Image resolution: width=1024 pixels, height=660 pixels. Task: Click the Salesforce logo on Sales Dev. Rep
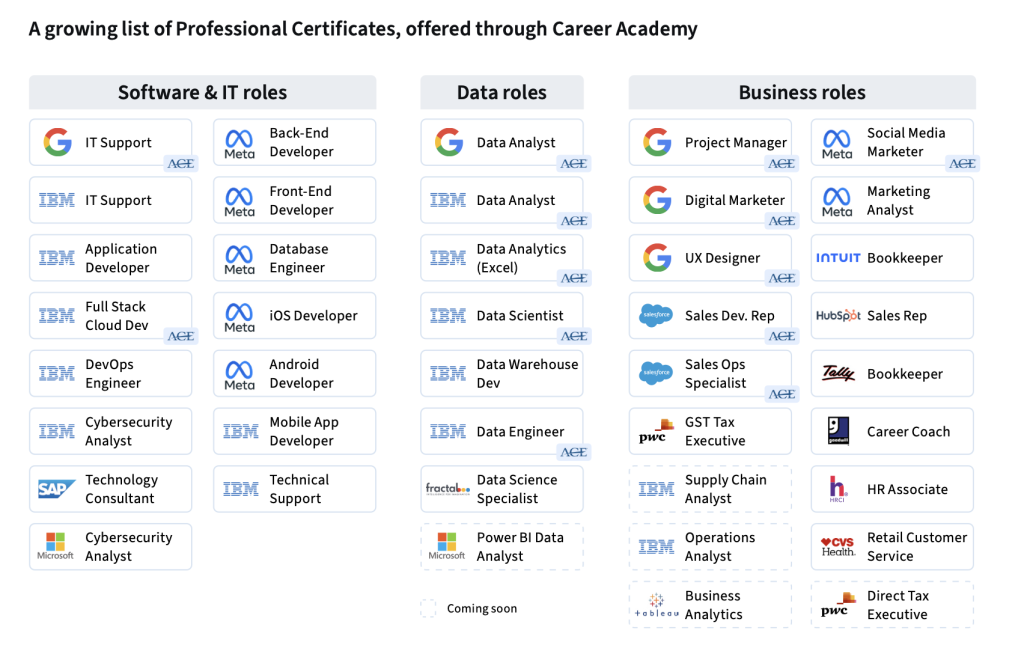click(x=657, y=315)
